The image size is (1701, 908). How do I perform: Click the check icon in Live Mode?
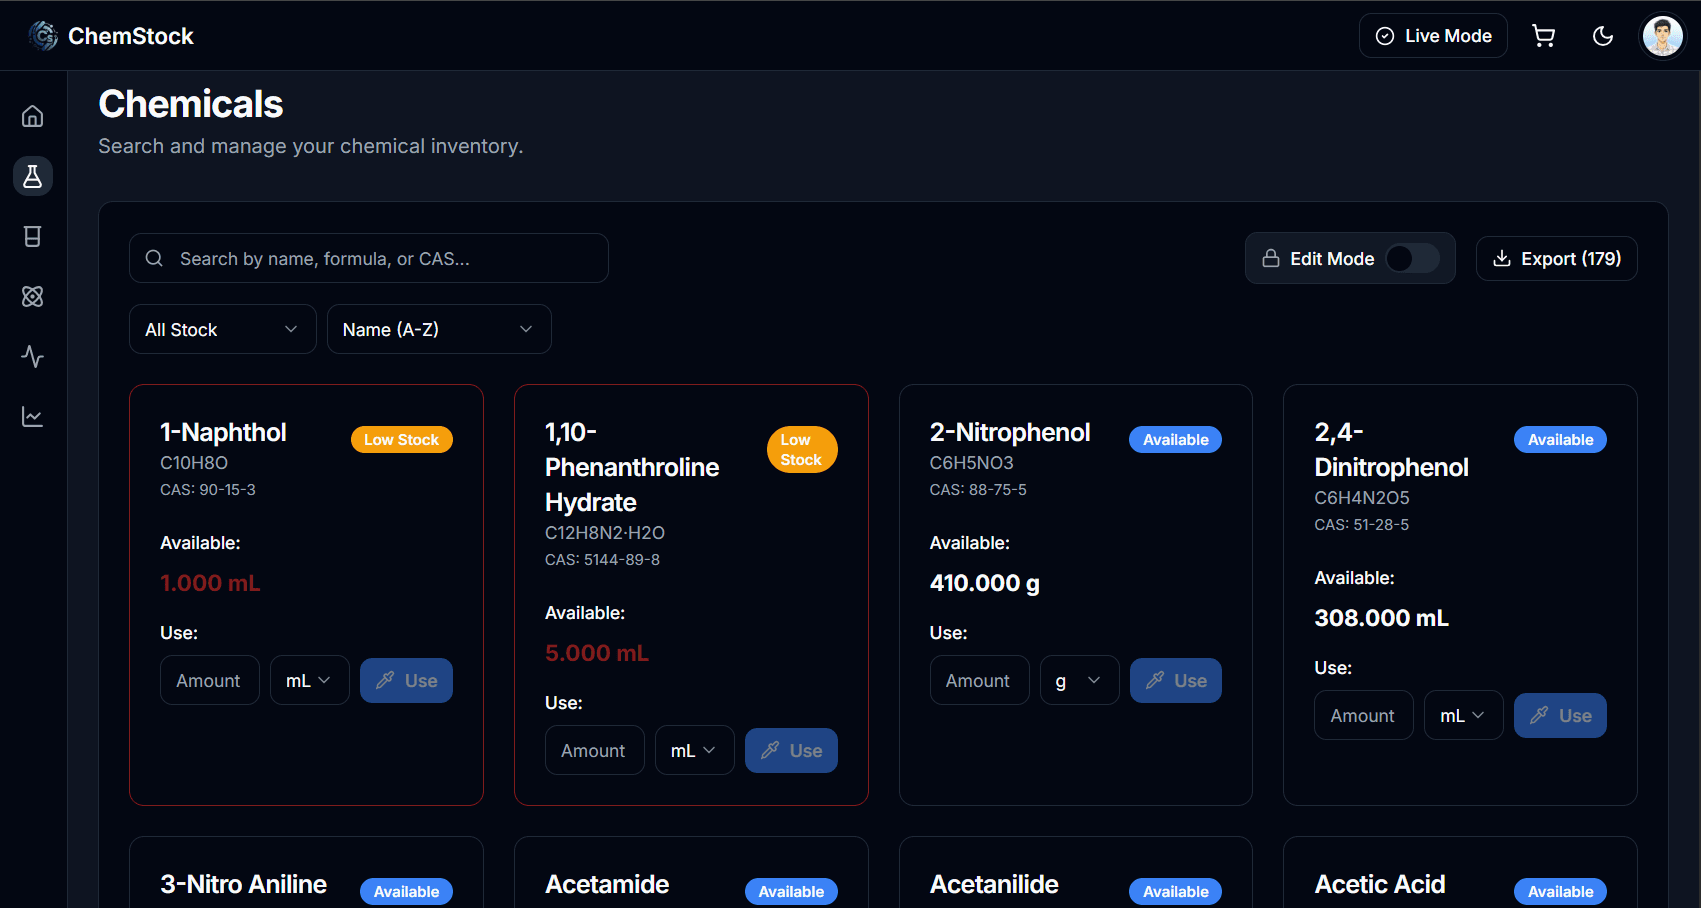pos(1385,36)
